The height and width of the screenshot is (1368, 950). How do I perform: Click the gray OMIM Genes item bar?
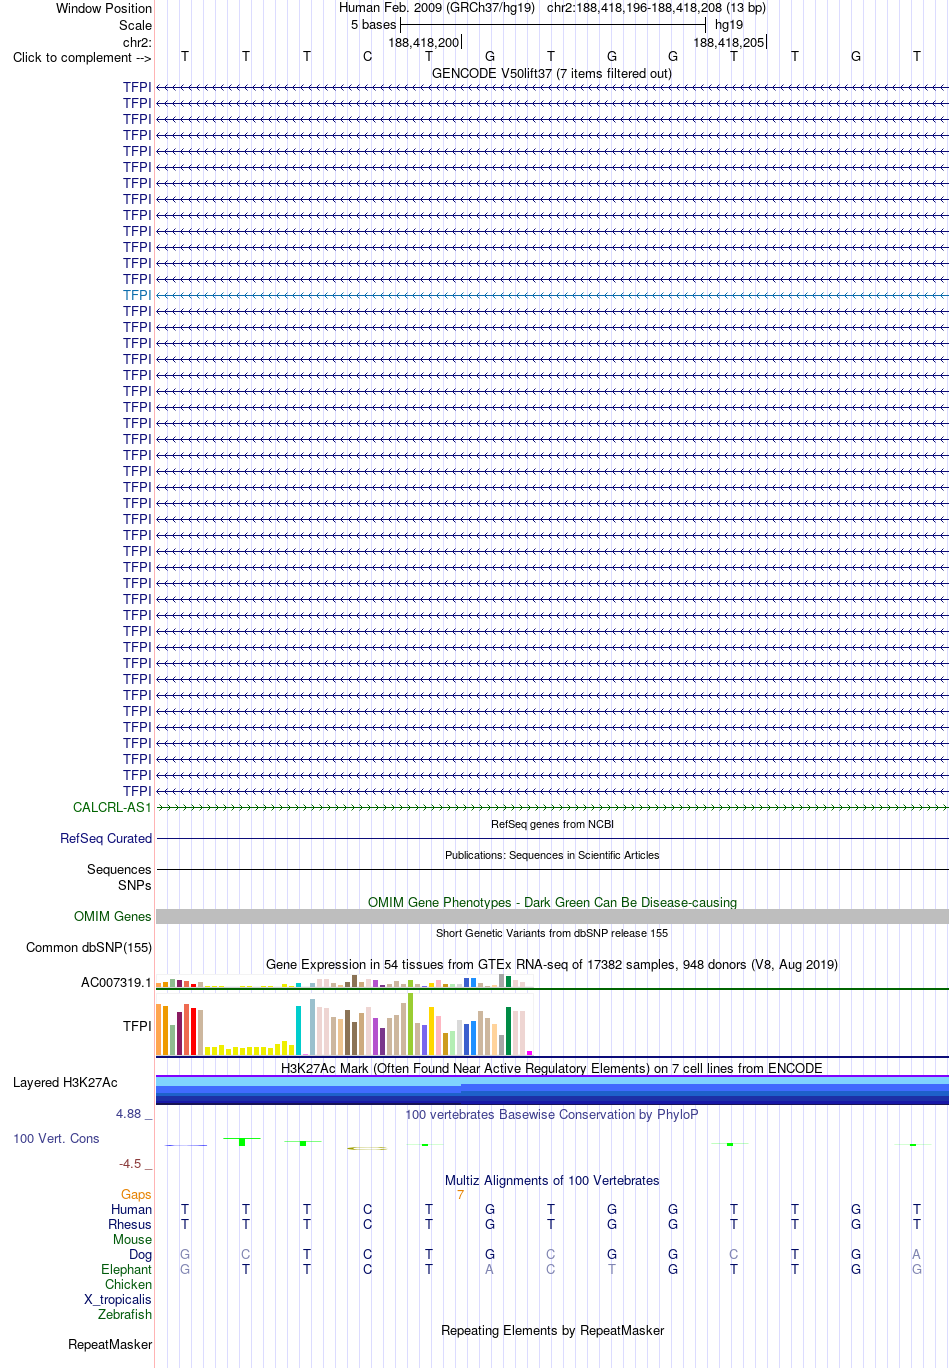pos(552,916)
